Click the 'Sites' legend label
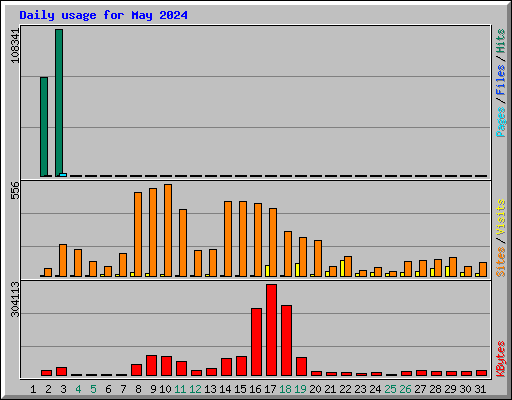This screenshot has height=400, width=512. point(501,262)
